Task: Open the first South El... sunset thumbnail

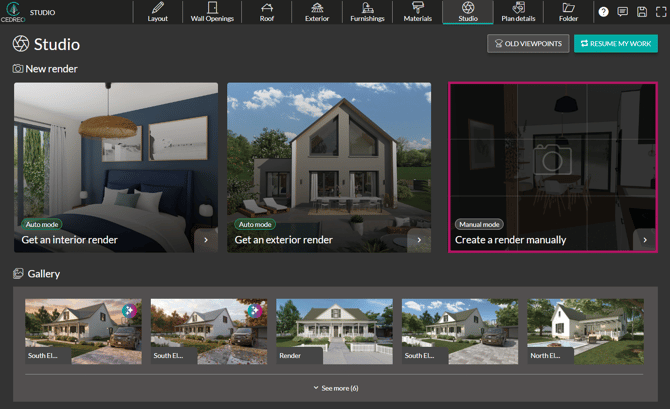Action: [x=83, y=331]
